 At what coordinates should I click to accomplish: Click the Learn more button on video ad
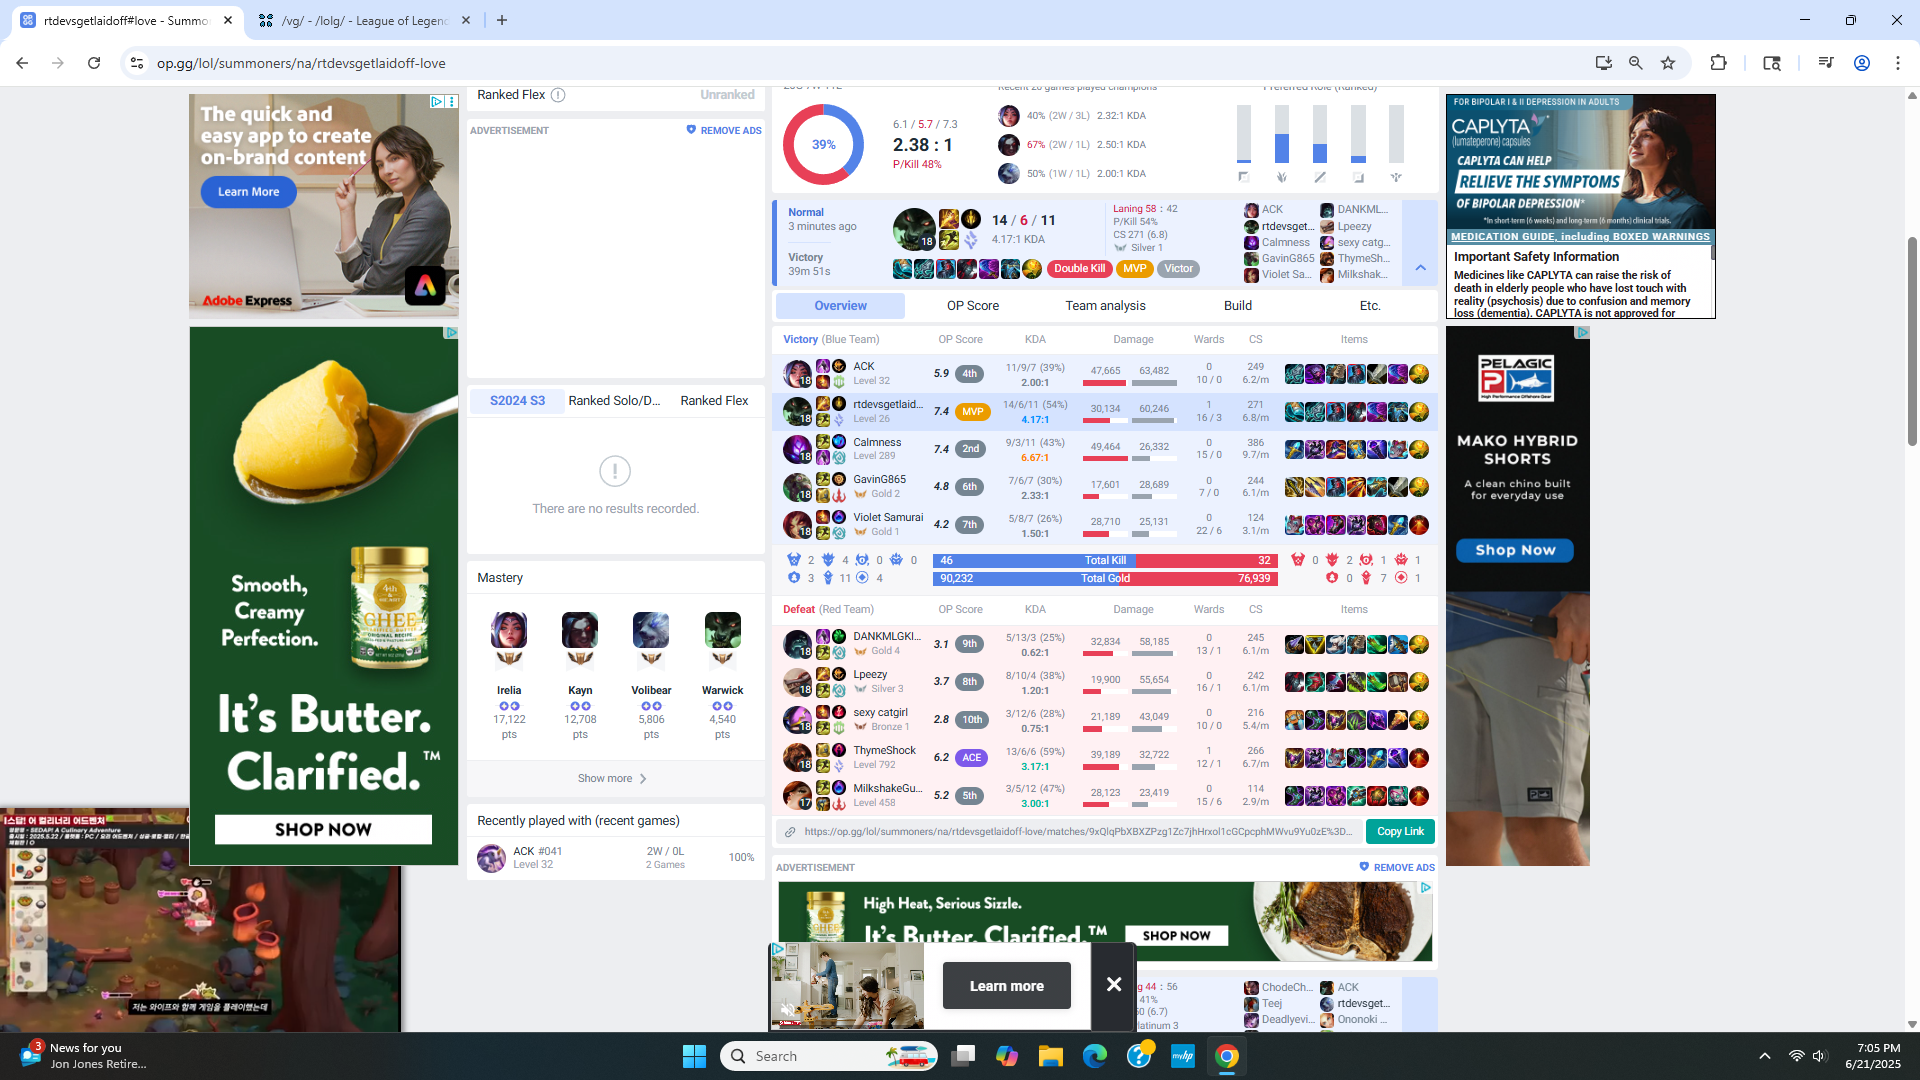1006,986
